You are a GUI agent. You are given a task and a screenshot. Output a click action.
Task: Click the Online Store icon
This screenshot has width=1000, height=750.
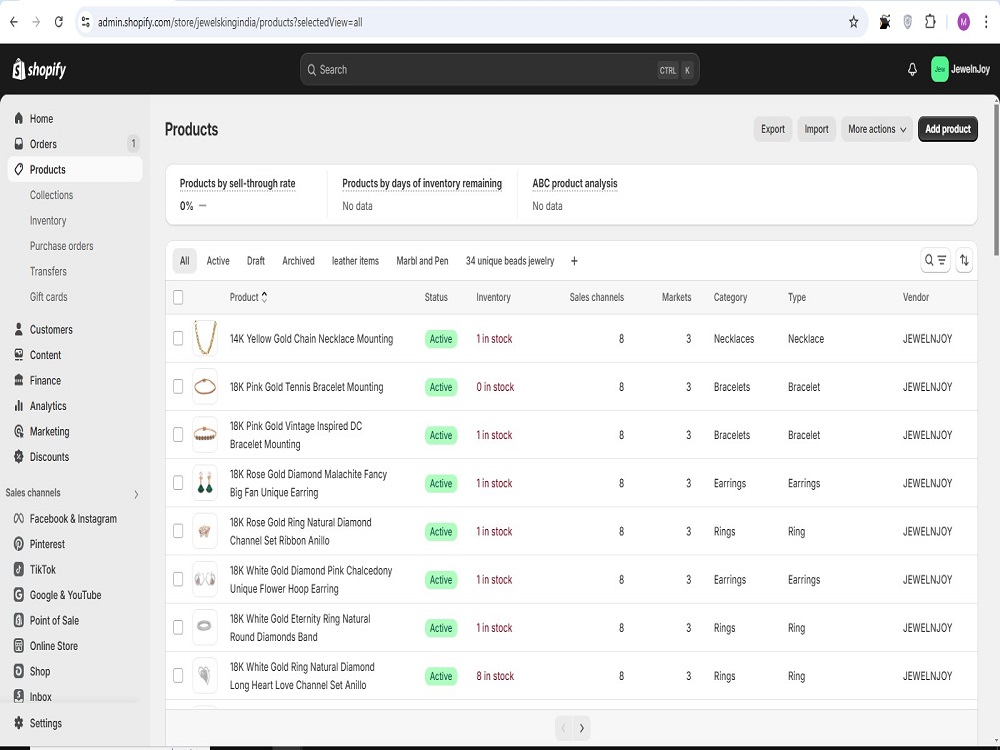click(18, 646)
